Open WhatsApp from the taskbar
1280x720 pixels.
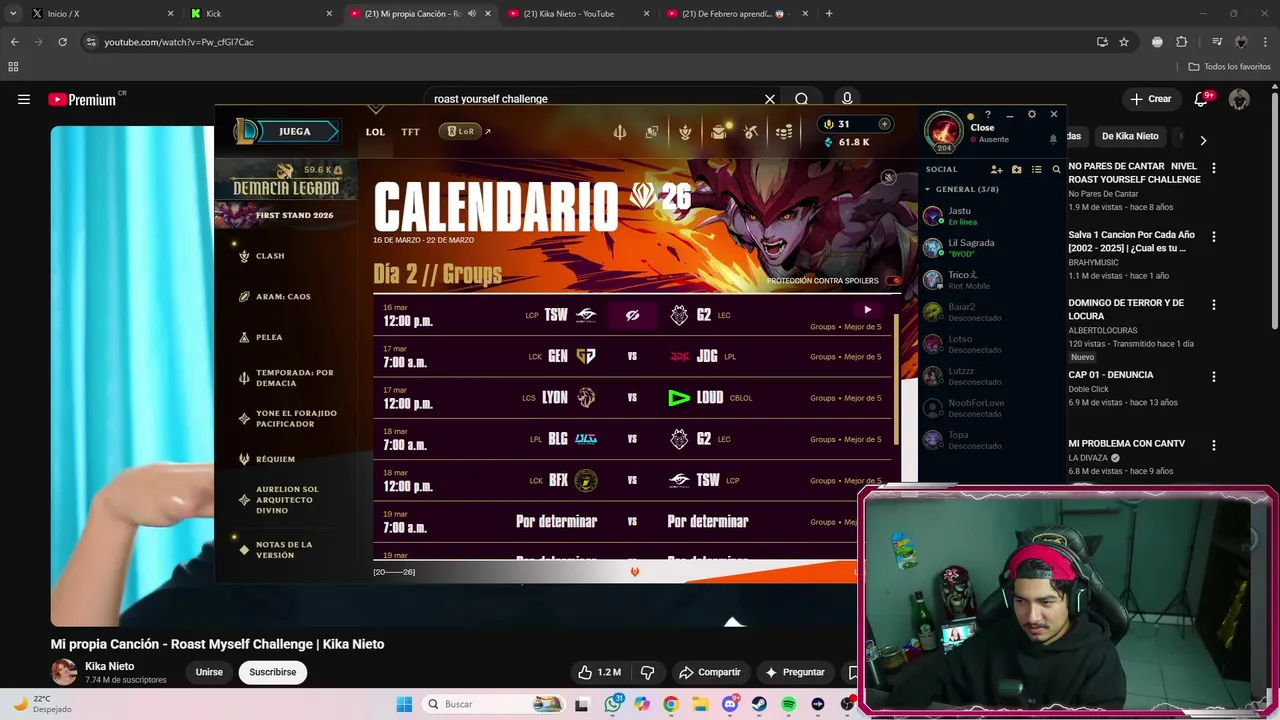pos(613,704)
